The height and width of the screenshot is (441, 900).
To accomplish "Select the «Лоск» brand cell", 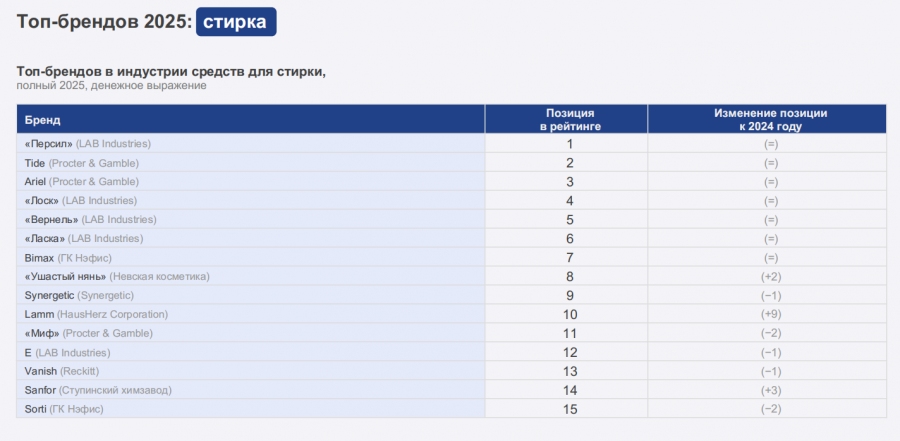I will click(81, 201).
